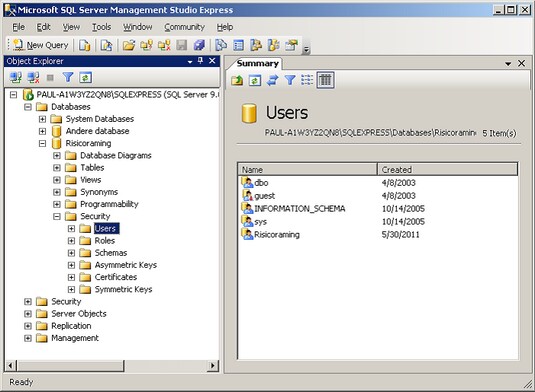This screenshot has width=535, height=392.
Task: Click the Open File folder icon
Action: pos(129,45)
